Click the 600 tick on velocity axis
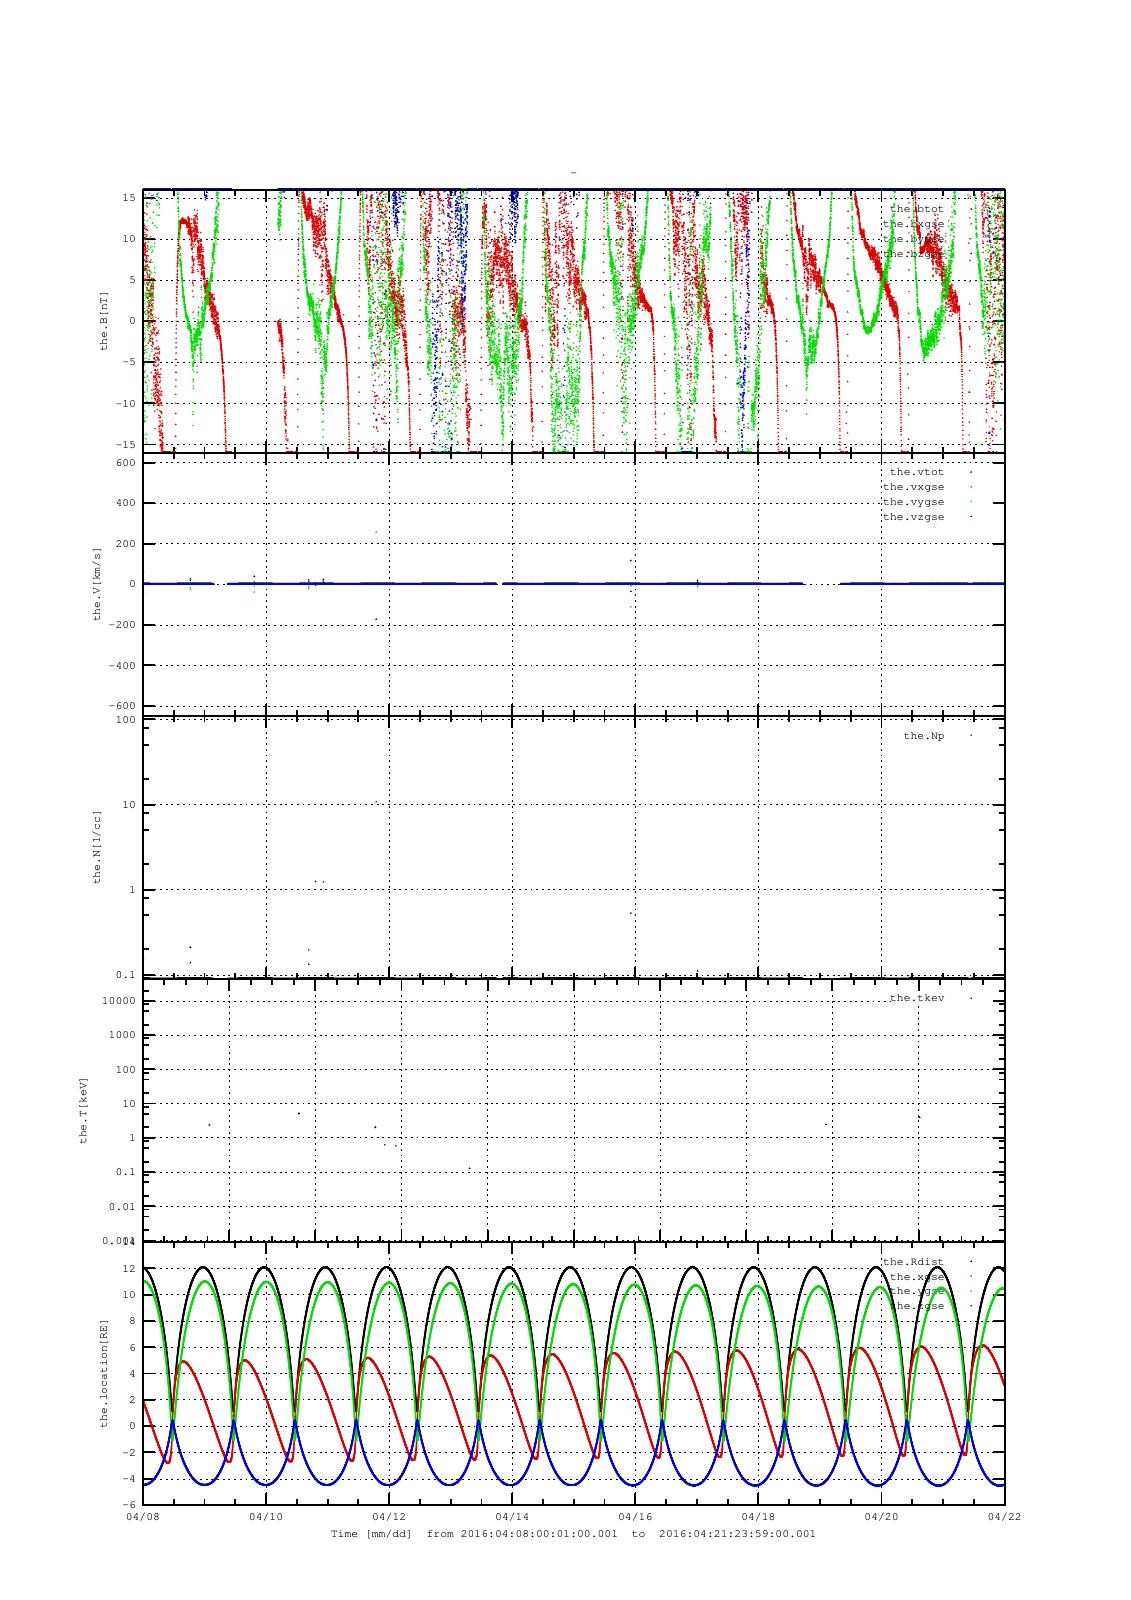The image size is (1131, 1600). click(125, 462)
